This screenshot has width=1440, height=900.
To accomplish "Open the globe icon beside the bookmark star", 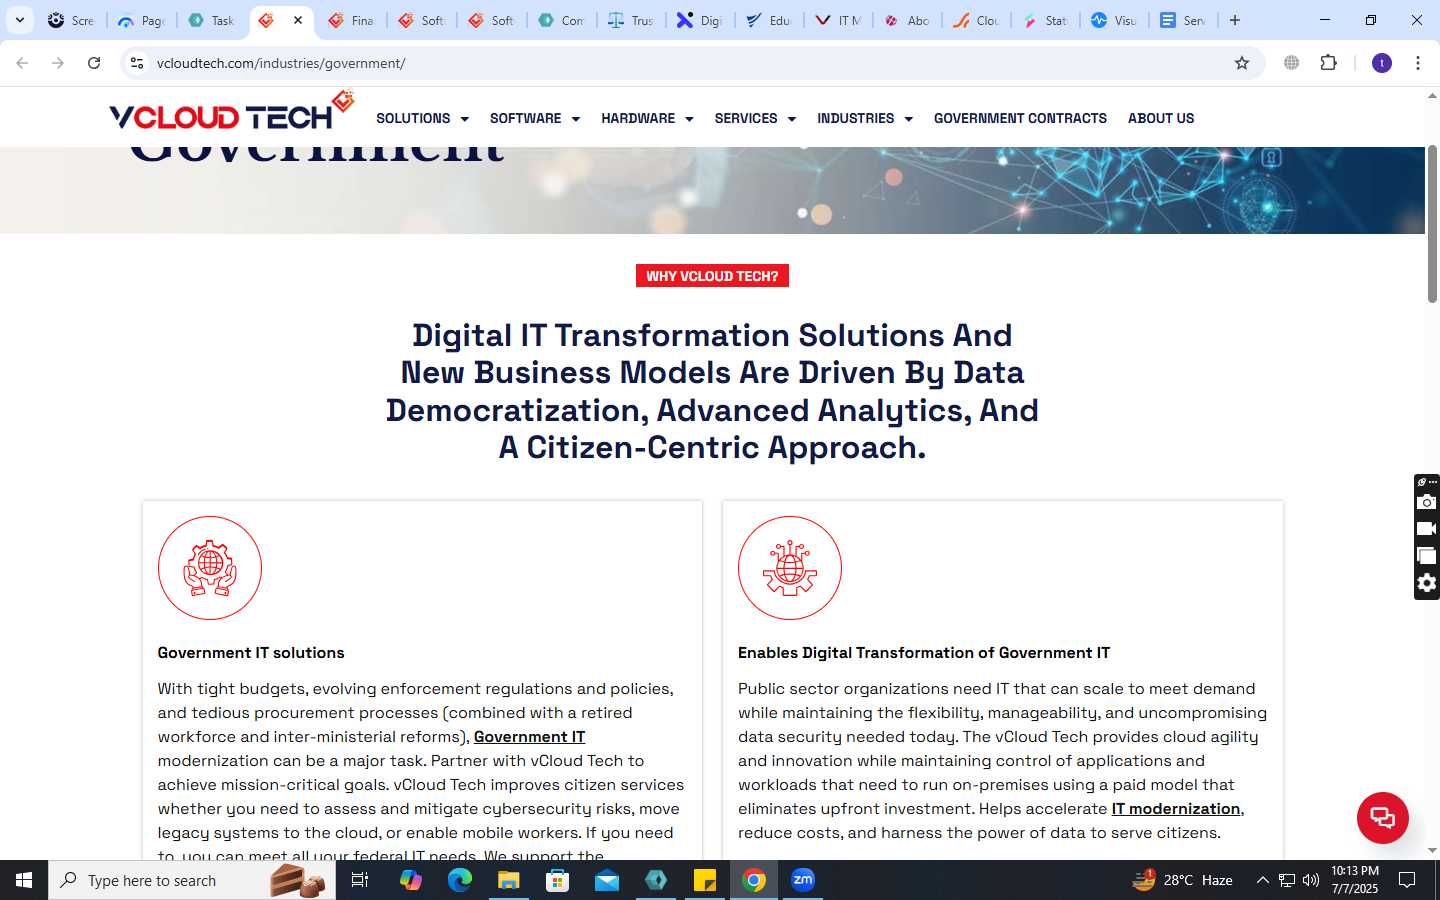I will 1292,63.
